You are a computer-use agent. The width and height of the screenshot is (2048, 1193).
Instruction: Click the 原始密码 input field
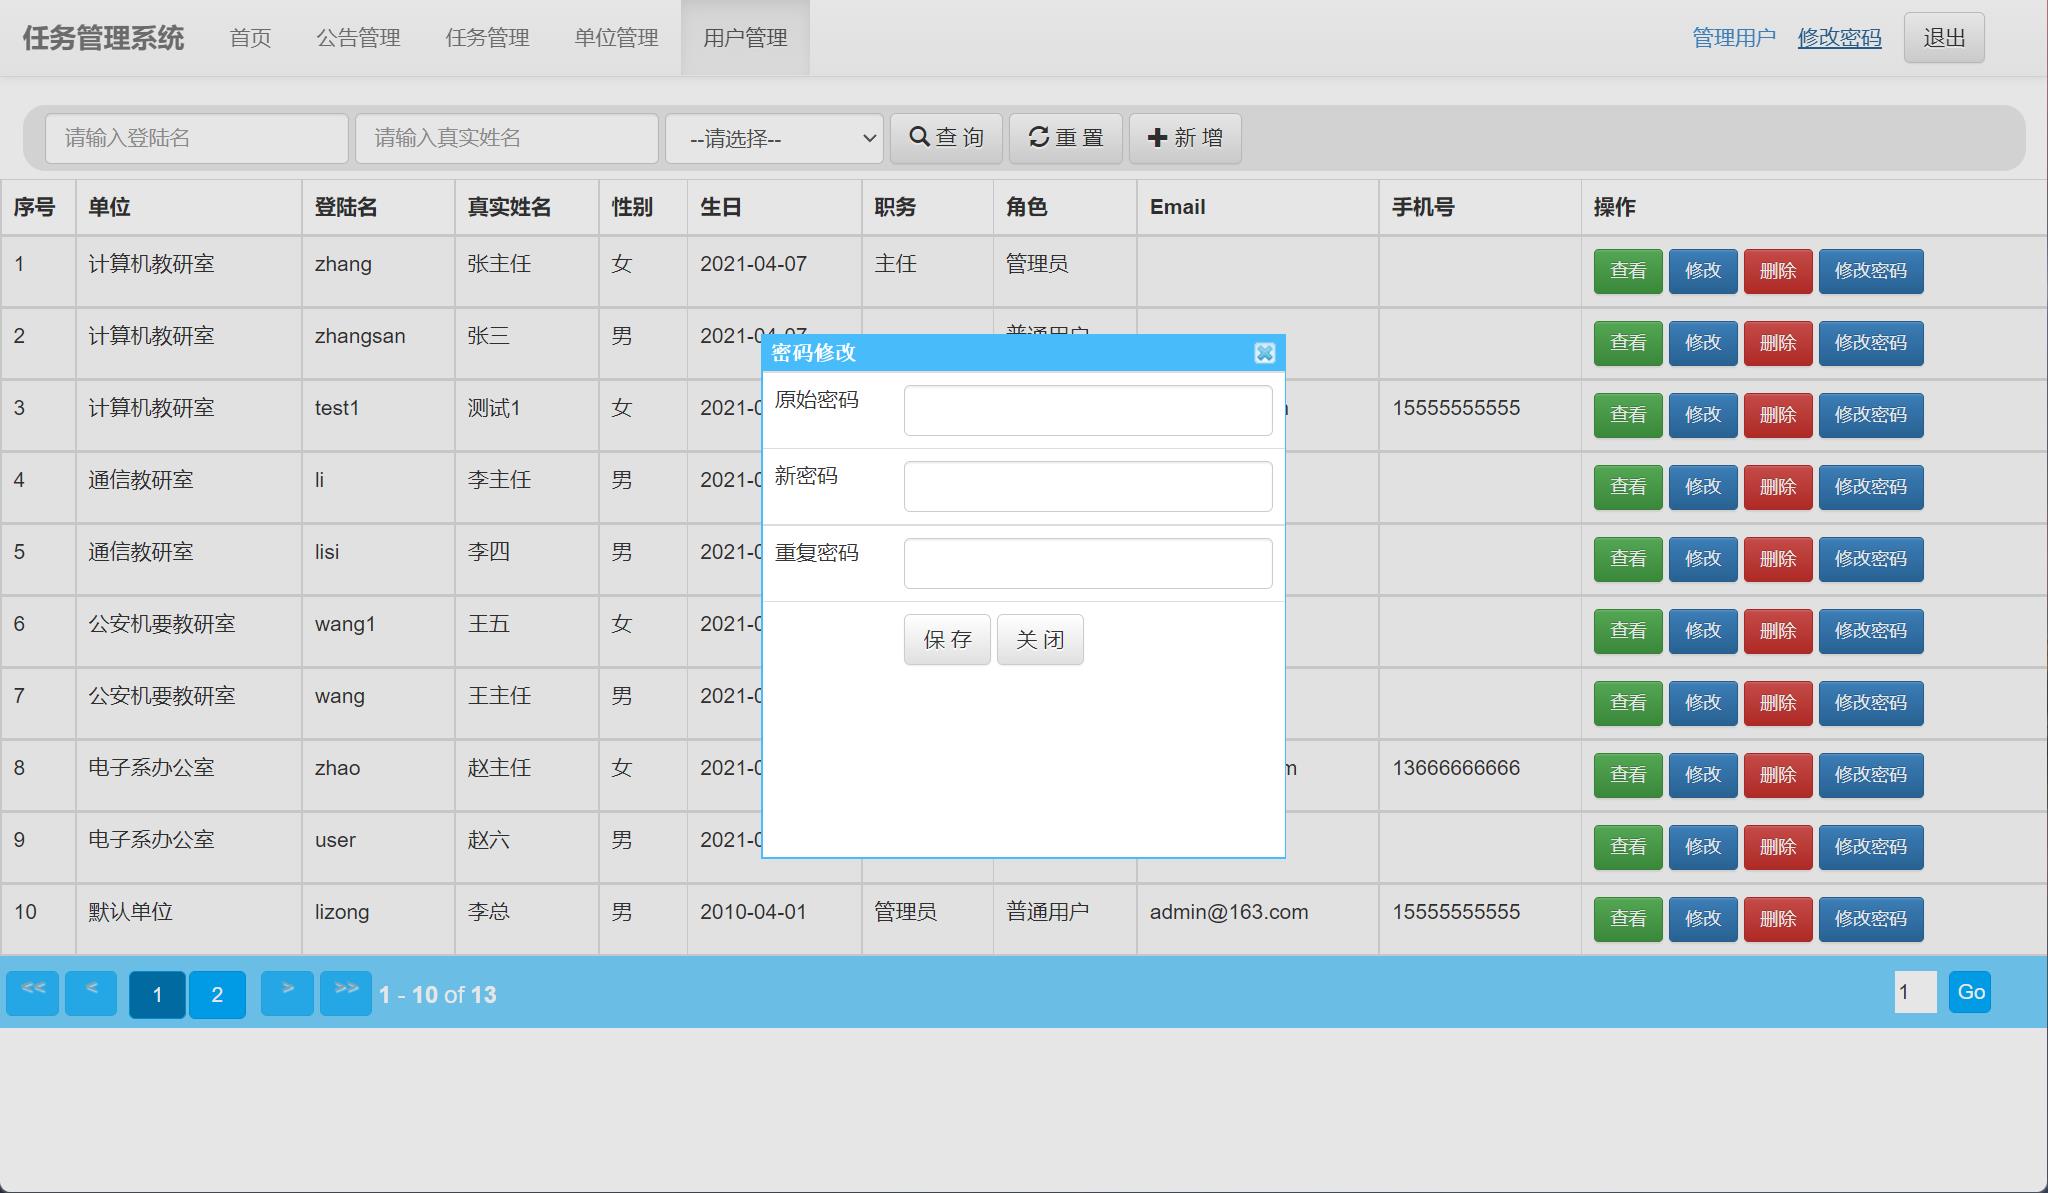[1087, 410]
